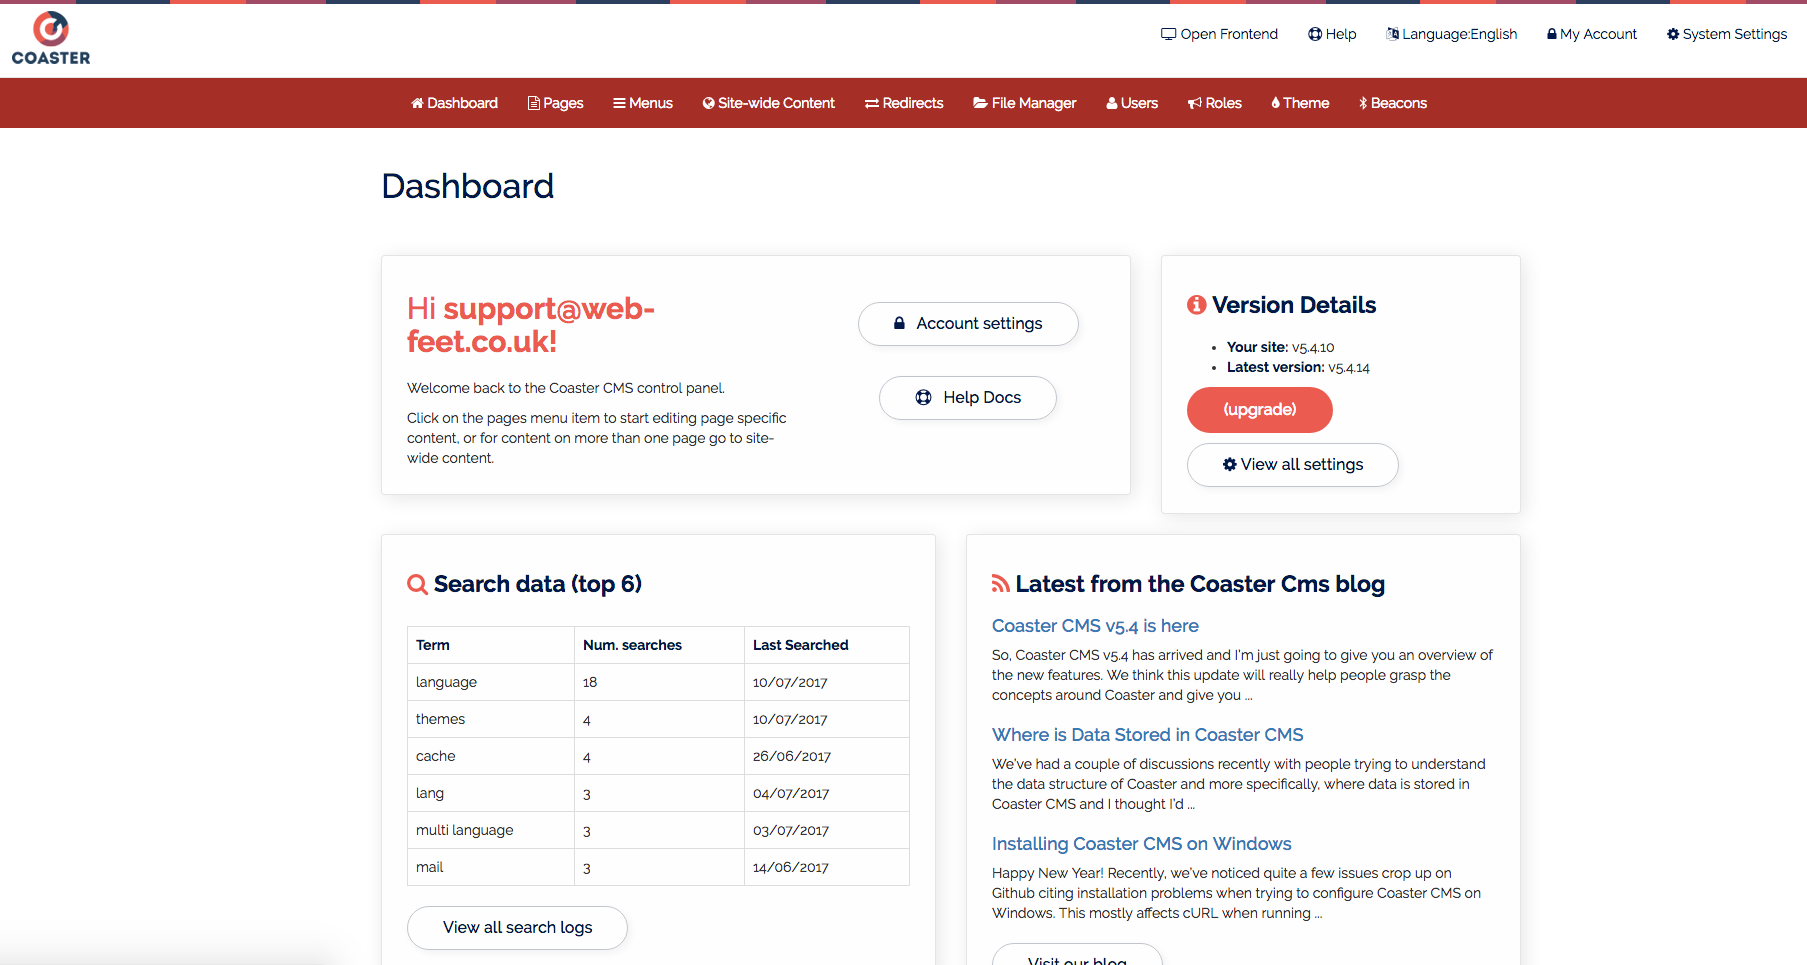Open Beacons in the navigation bar
Viewport: 1807px width, 965px height.
pyautogui.click(x=1392, y=103)
